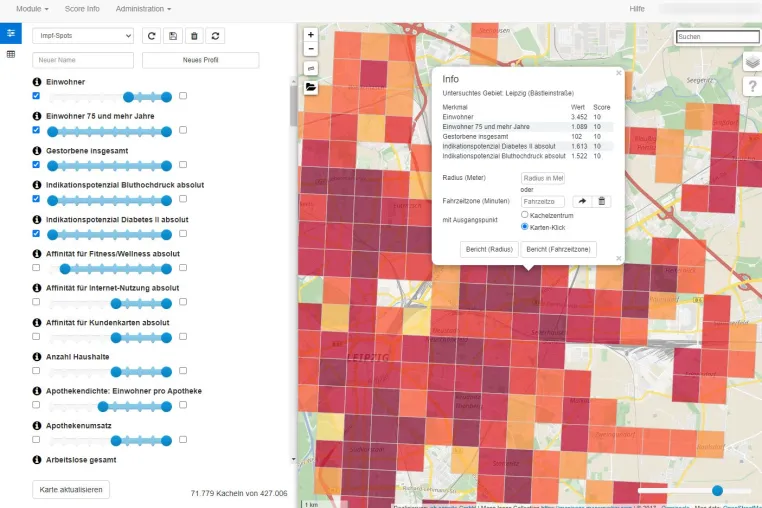Open the map layers icon
Viewport: 762px width, 508px height.
click(752, 62)
